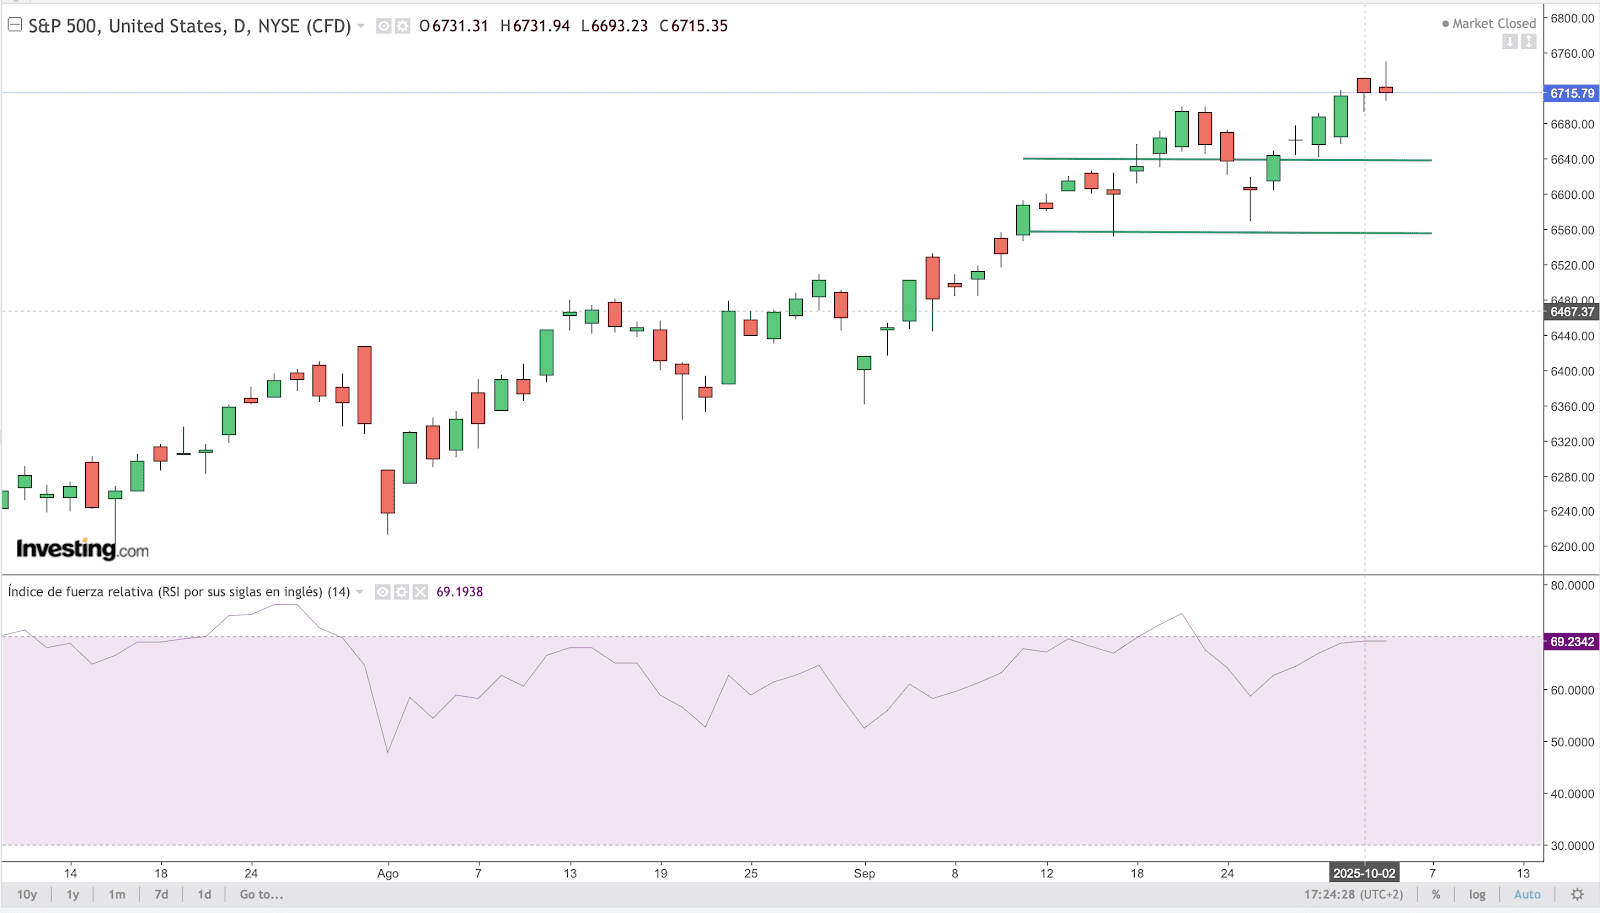Enable logarithmic scale via log toggle
The width and height of the screenshot is (1600, 913).
tap(1476, 895)
